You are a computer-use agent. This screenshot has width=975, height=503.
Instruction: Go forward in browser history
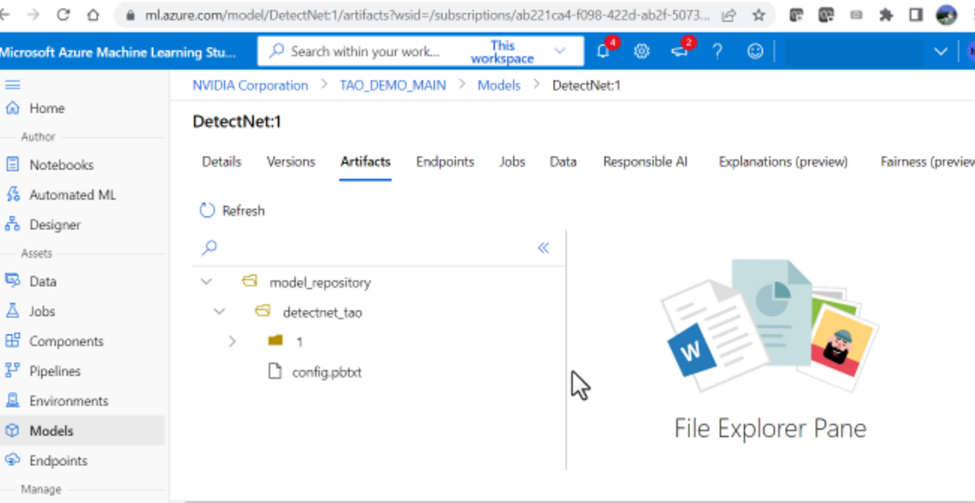pos(33,15)
